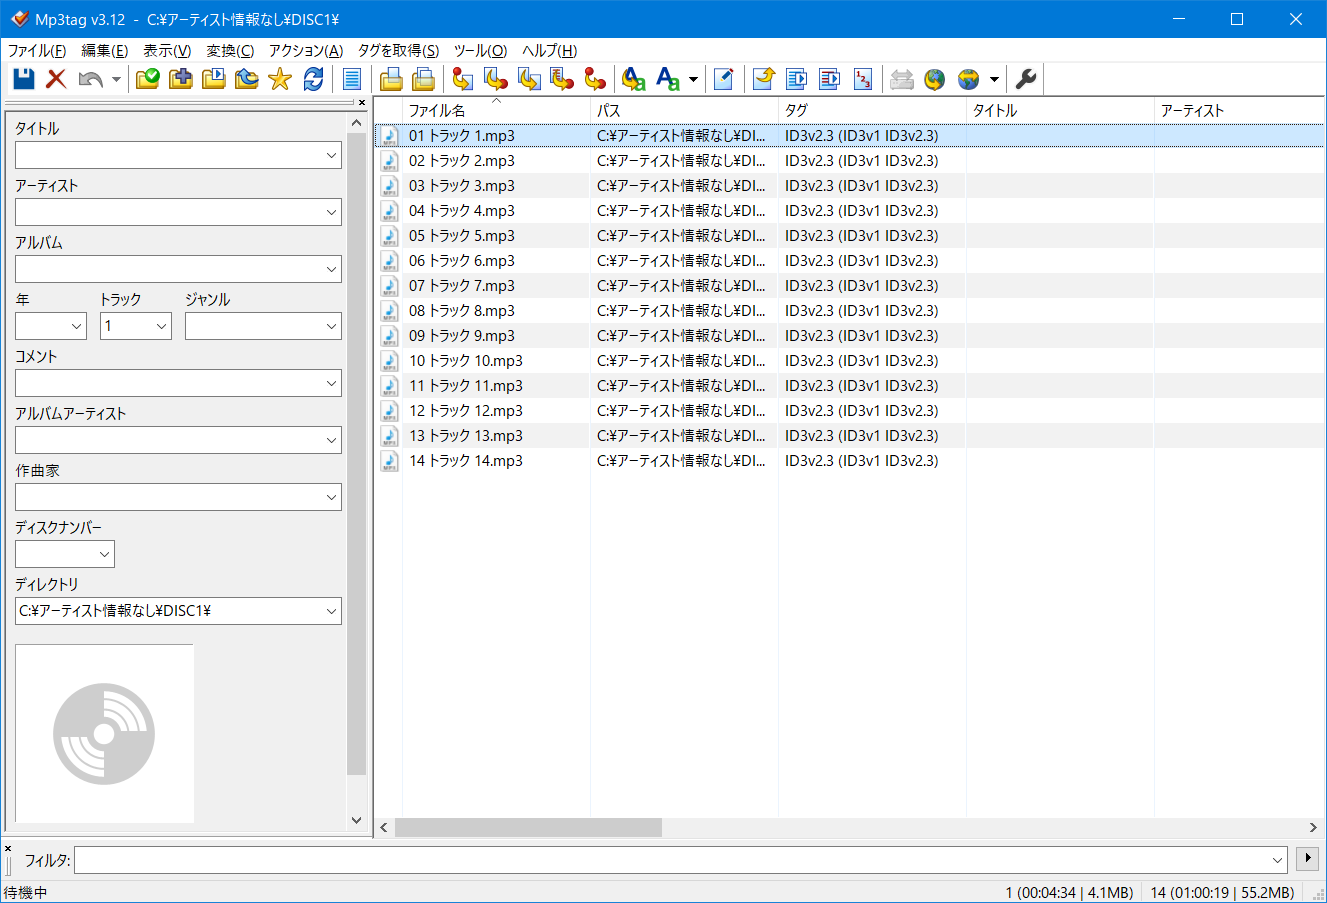Open the ファイル(F) menu
The width and height of the screenshot is (1327, 903).
click(x=37, y=51)
